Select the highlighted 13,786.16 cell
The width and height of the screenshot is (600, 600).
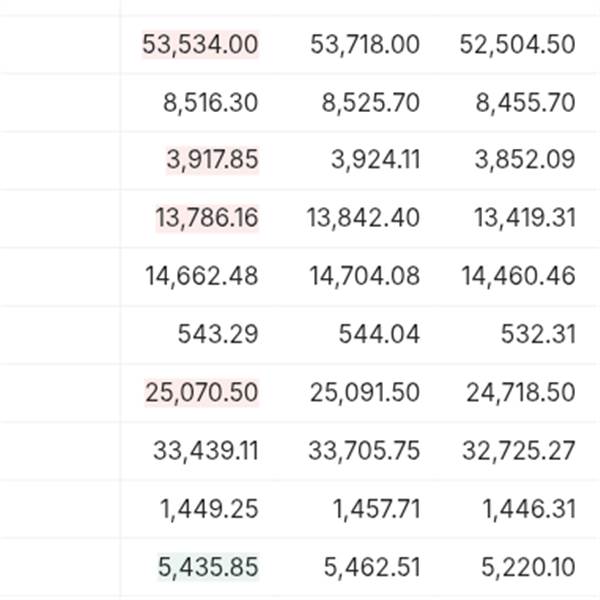207,218
